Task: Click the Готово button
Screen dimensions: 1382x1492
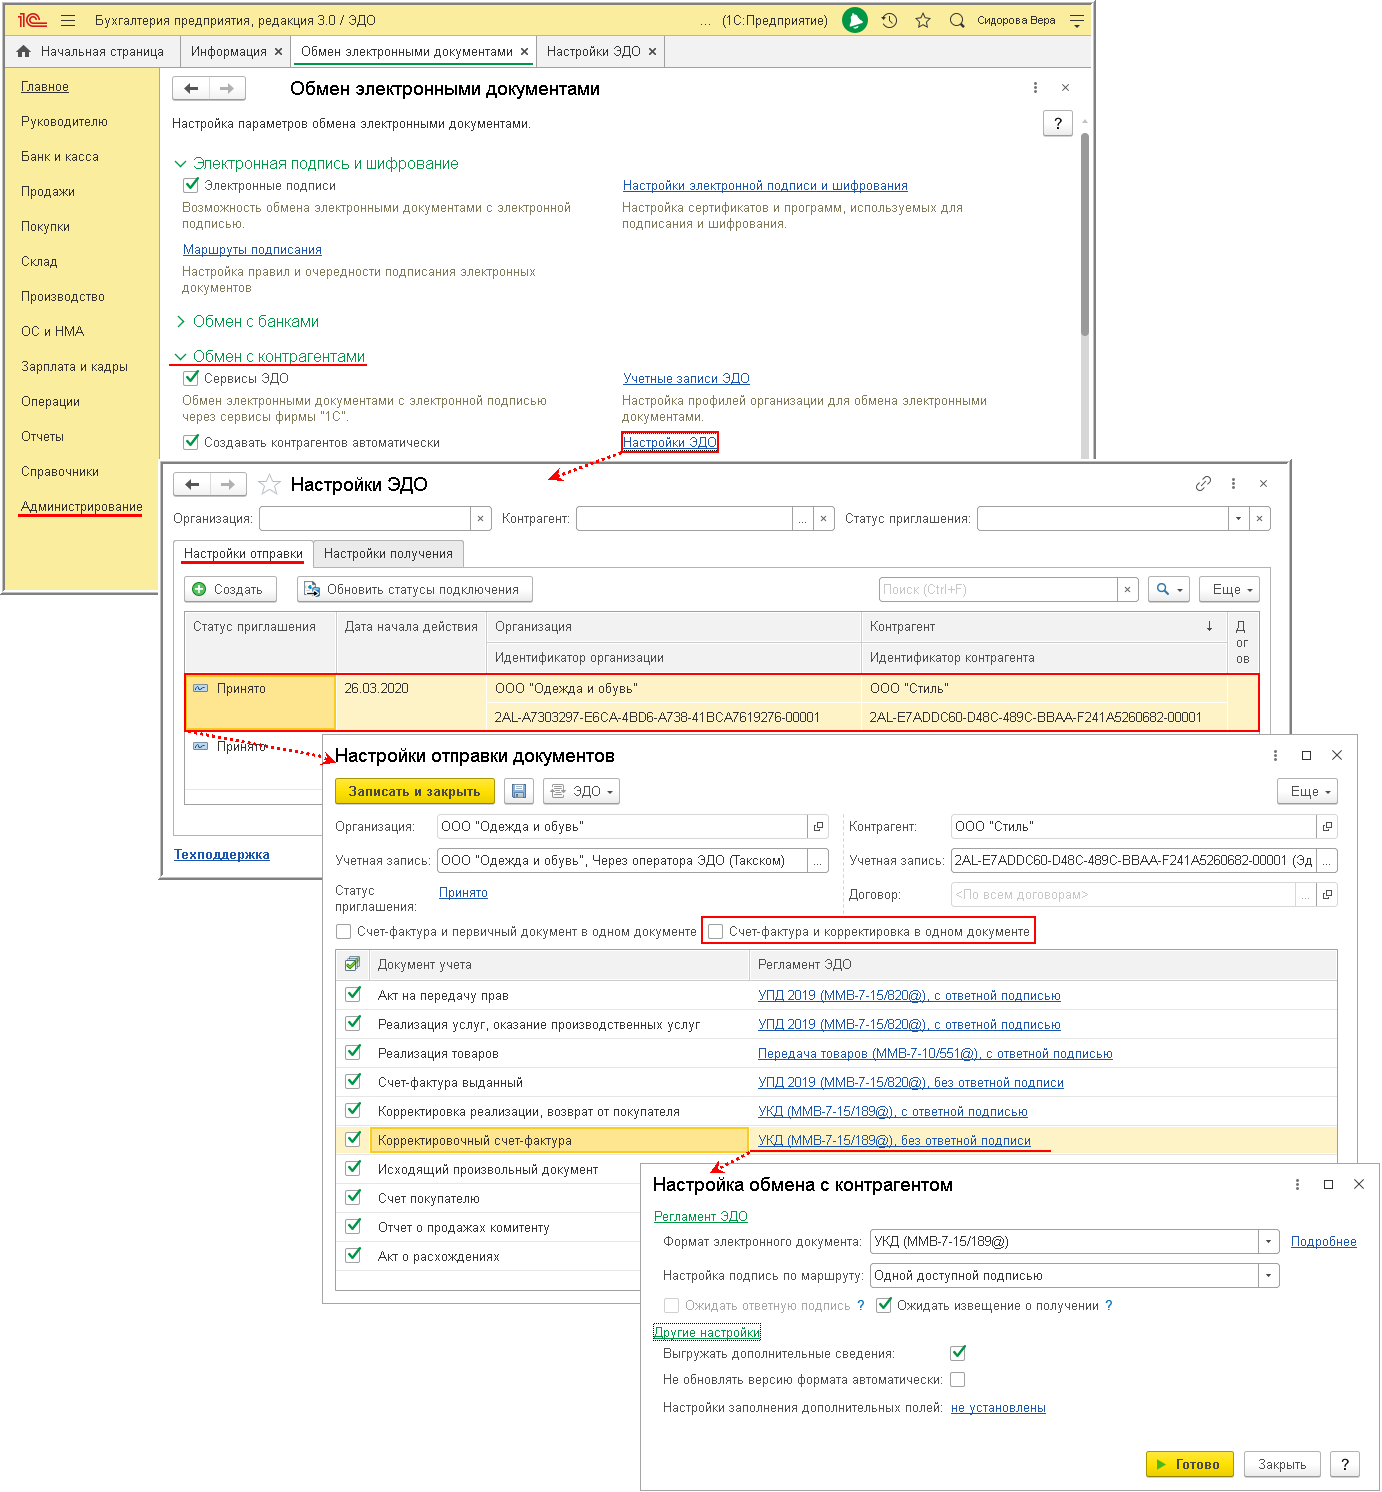Action: click(x=1189, y=1465)
